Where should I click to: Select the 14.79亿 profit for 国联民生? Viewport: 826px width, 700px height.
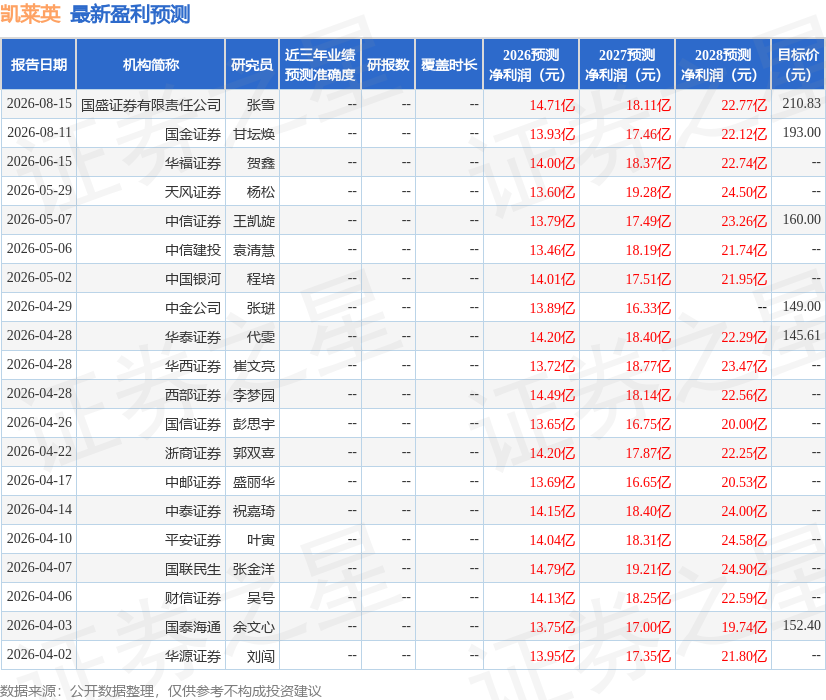point(552,569)
